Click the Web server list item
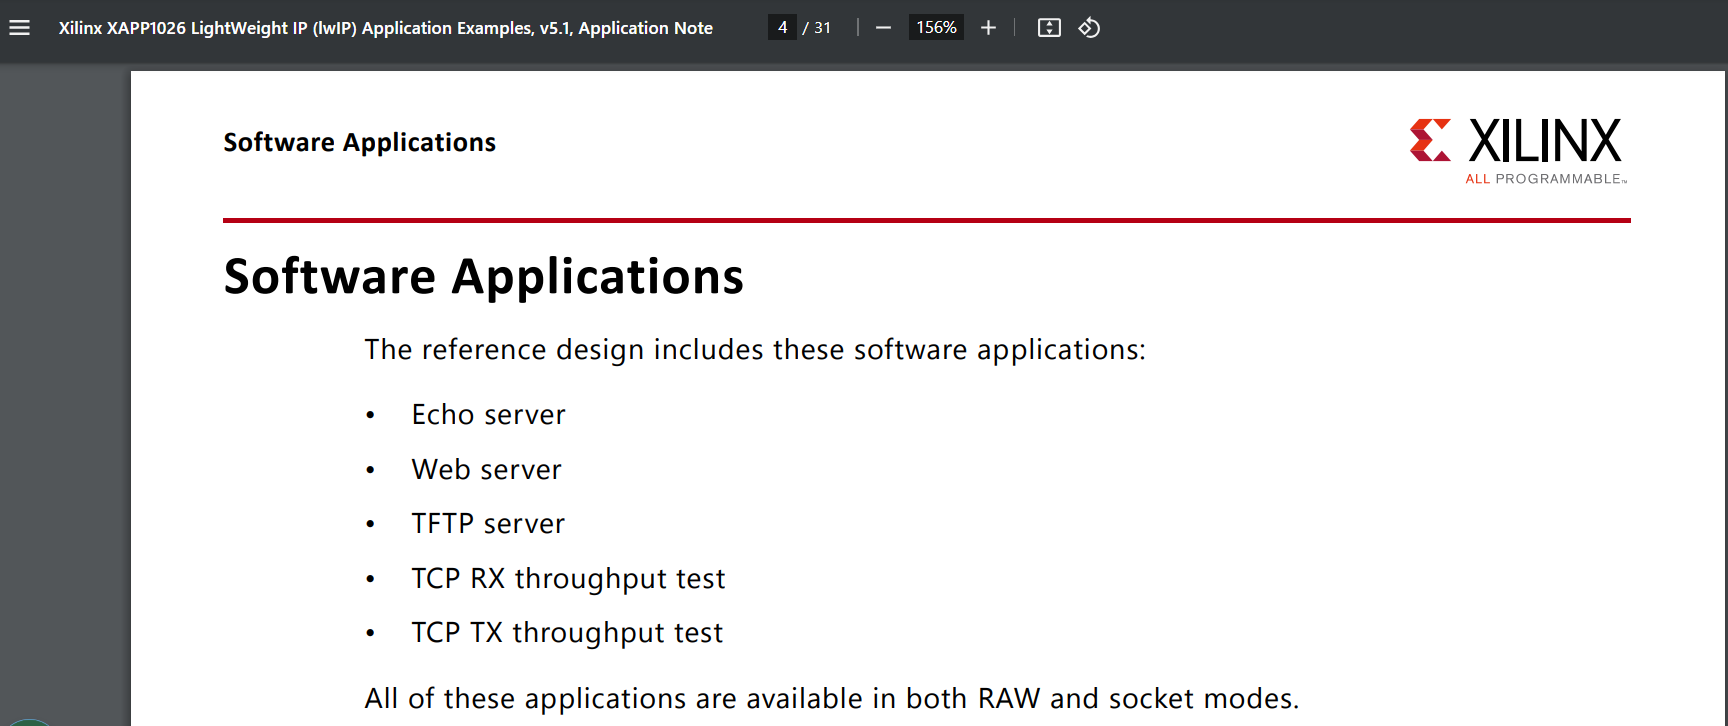The image size is (1728, 726). (x=486, y=469)
